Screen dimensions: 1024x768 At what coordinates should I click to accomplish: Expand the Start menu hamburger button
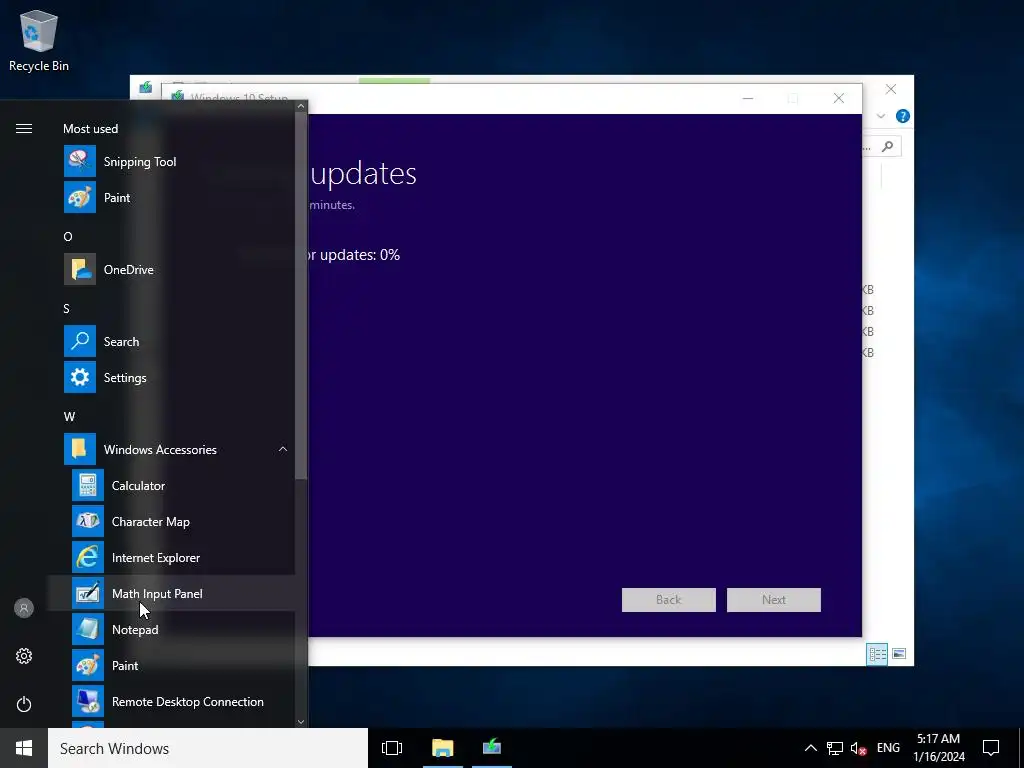pyautogui.click(x=24, y=129)
